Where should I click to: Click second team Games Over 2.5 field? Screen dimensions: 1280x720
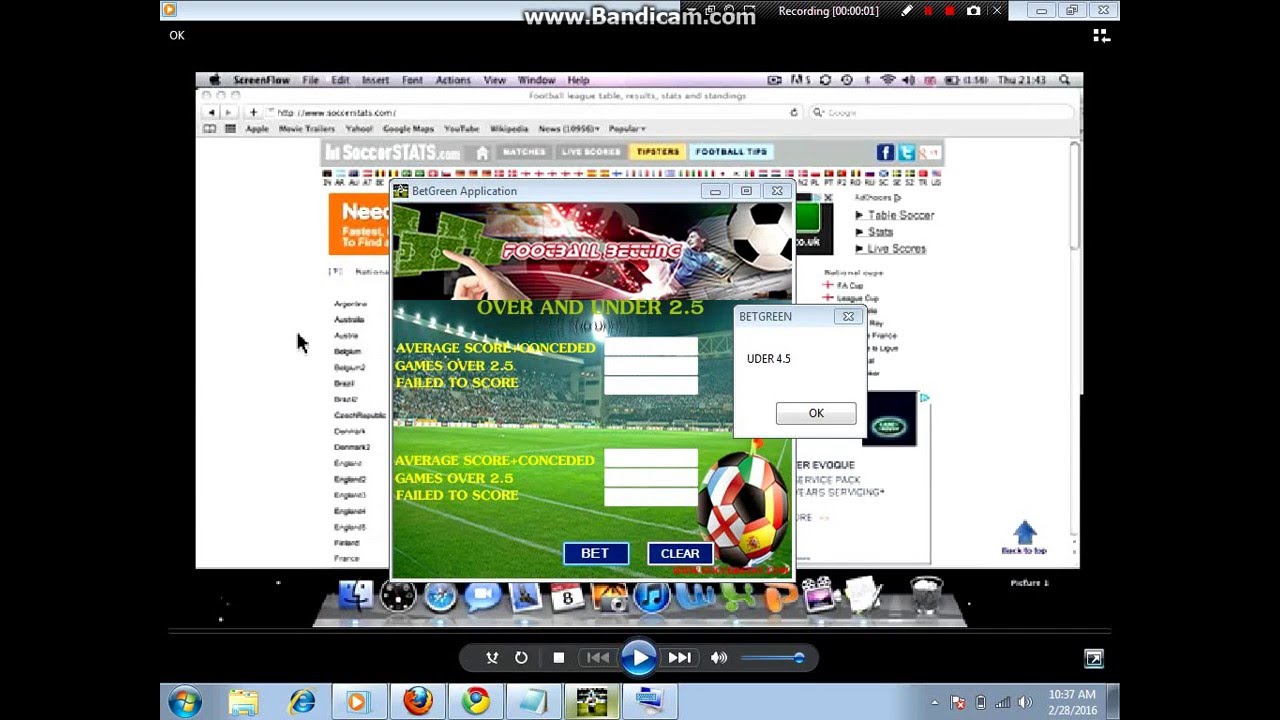click(x=651, y=477)
